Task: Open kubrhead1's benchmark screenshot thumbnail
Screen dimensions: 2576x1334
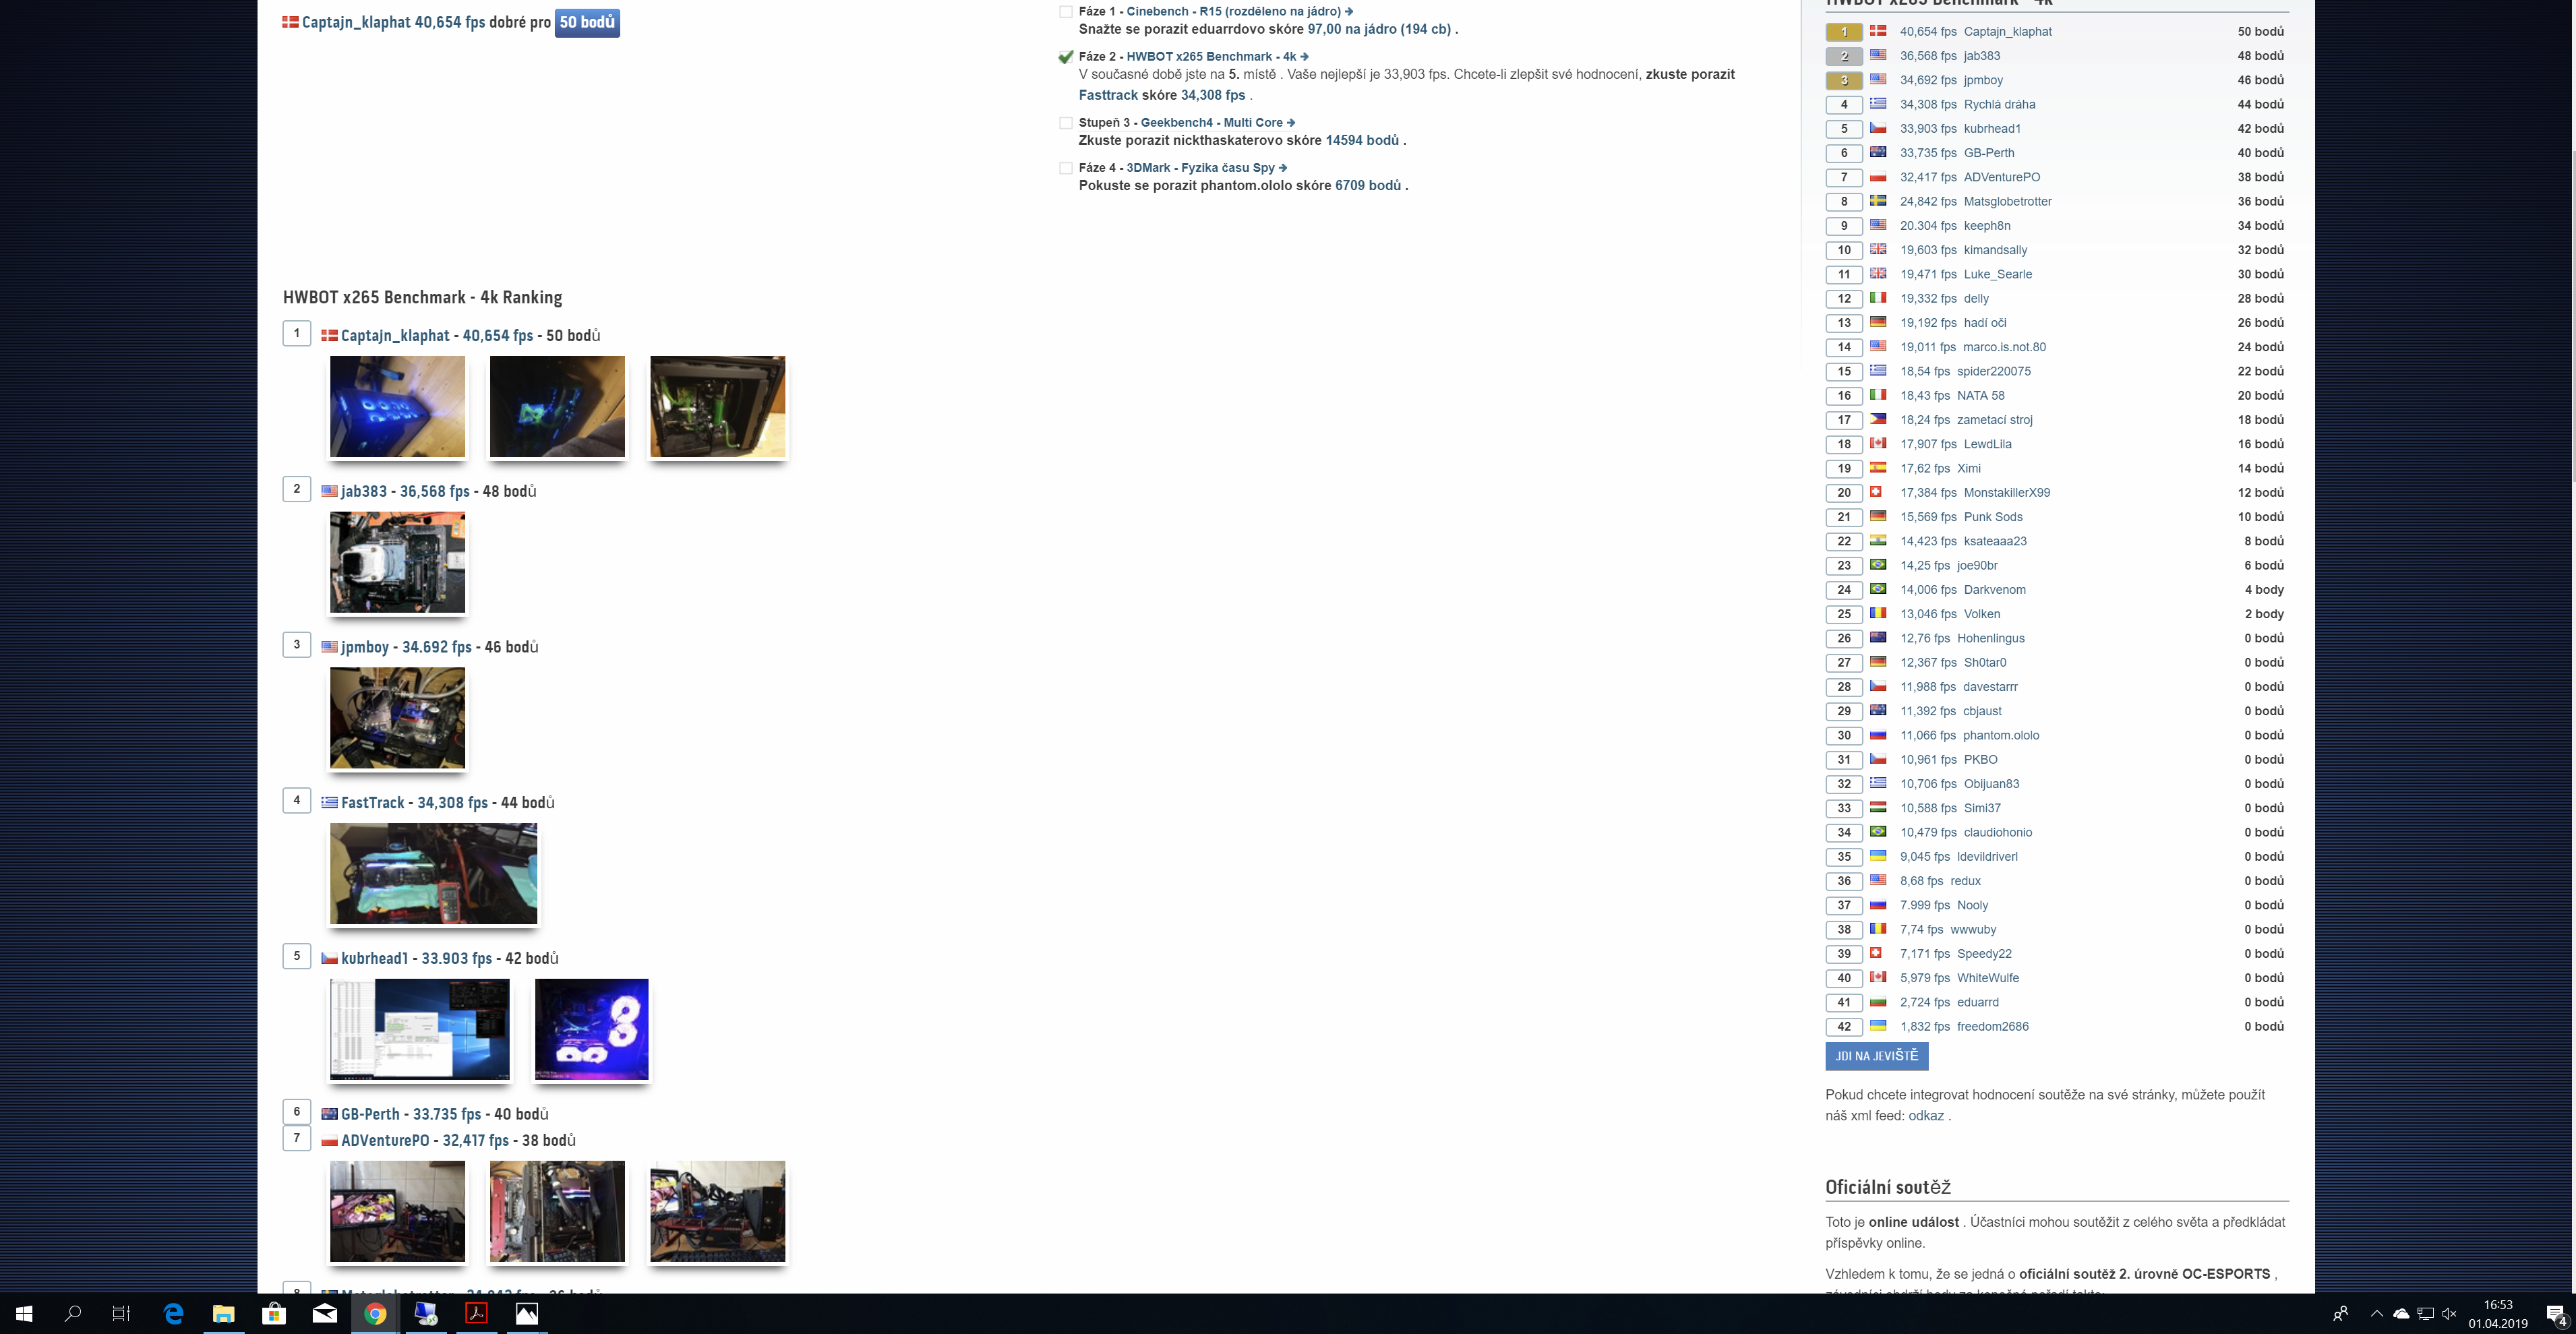Action: coord(420,1029)
